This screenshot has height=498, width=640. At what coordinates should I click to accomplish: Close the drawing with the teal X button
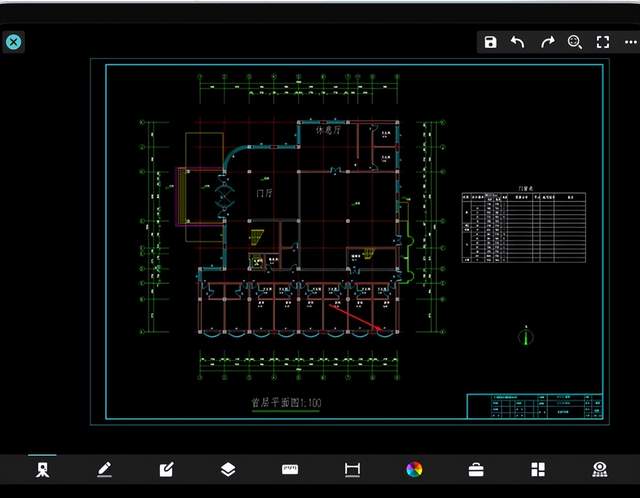point(13,42)
